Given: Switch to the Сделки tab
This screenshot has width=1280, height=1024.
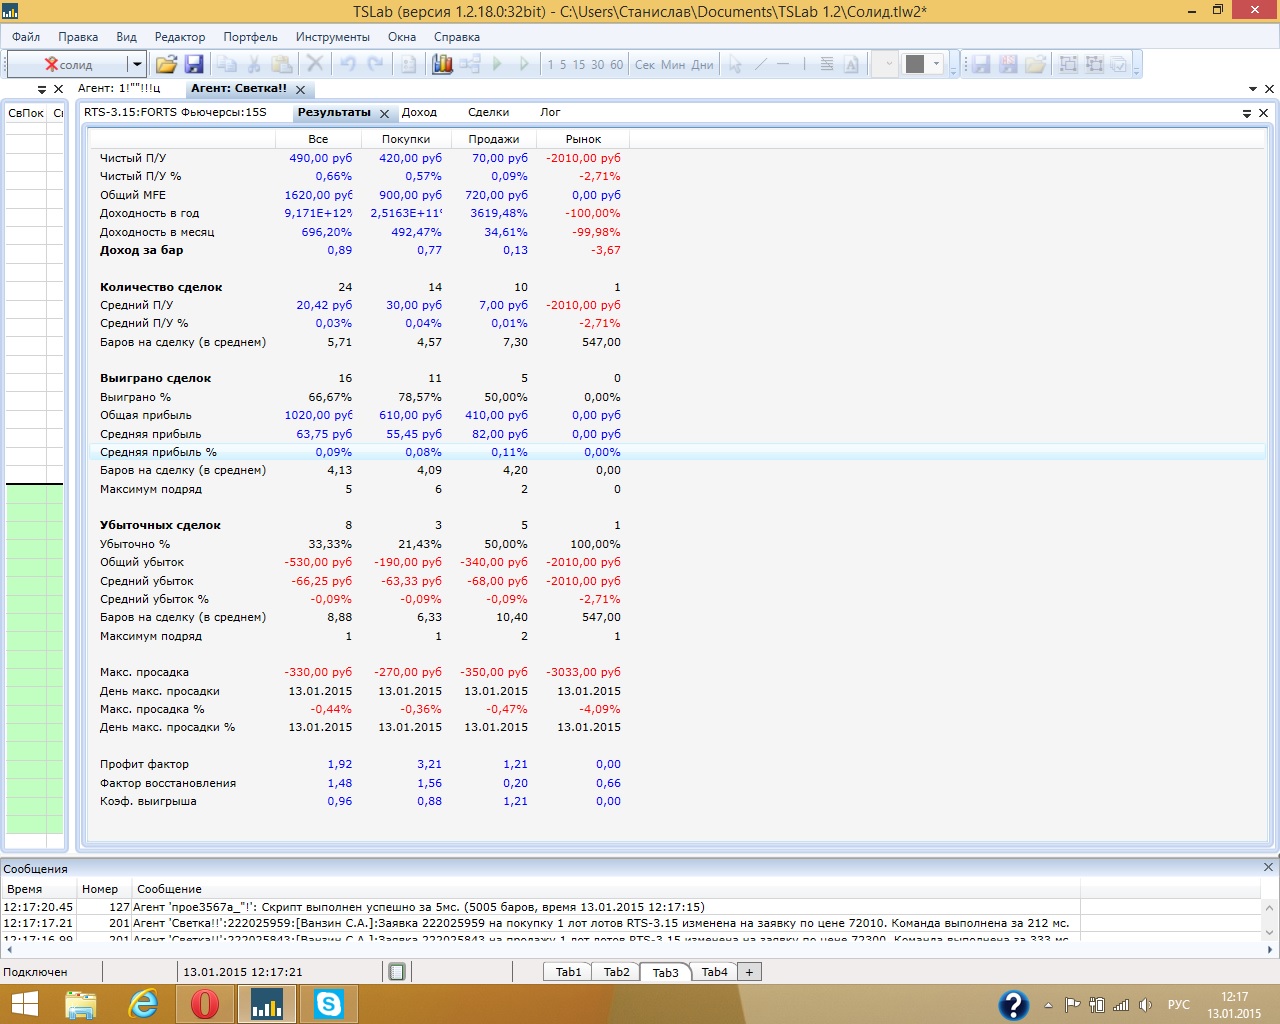Looking at the screenshot, I should (x=488, y=112).
